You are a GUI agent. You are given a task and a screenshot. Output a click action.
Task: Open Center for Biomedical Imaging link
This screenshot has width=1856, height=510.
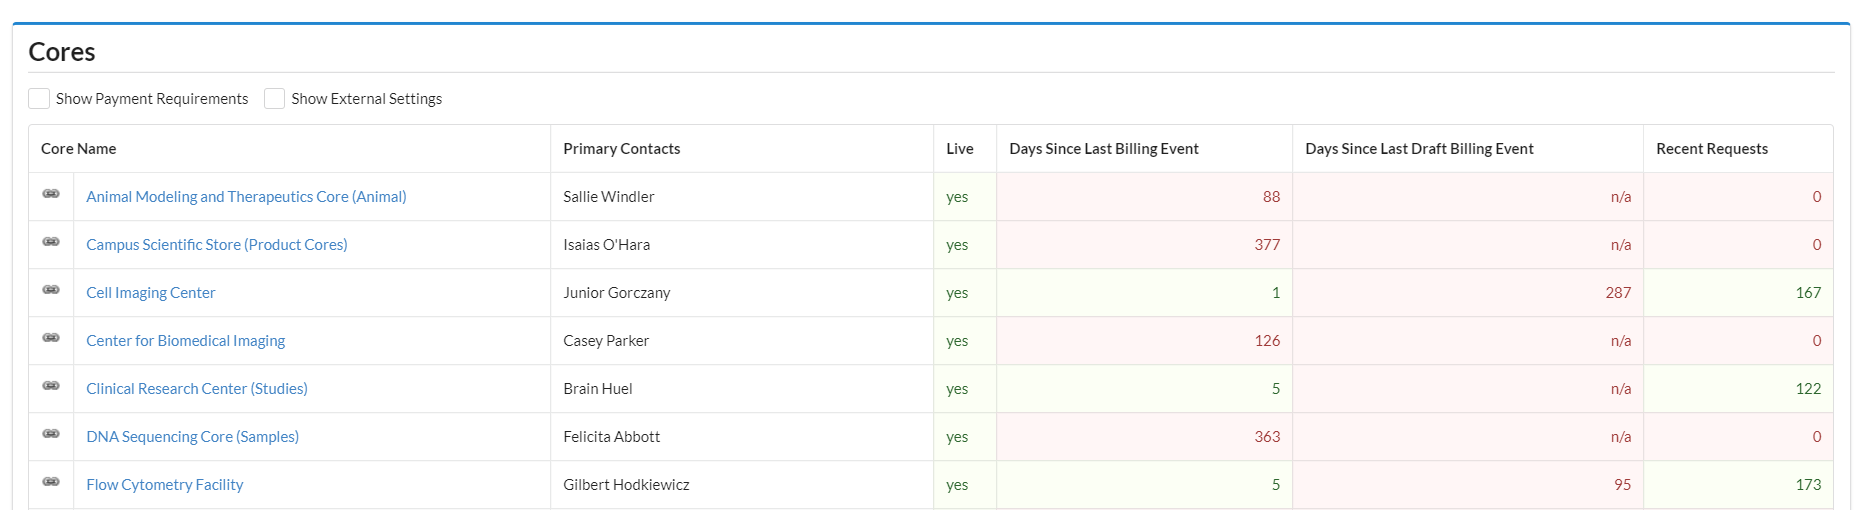click(x=185, y=341)
